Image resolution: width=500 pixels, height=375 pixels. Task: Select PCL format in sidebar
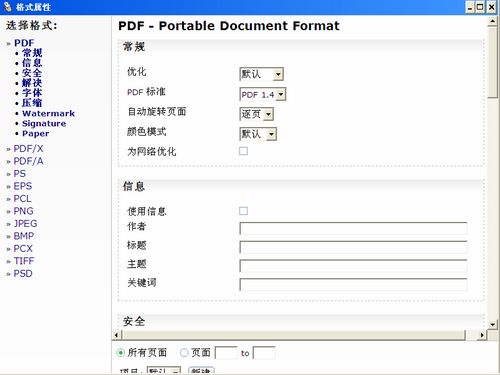click(x=22, y=199)
